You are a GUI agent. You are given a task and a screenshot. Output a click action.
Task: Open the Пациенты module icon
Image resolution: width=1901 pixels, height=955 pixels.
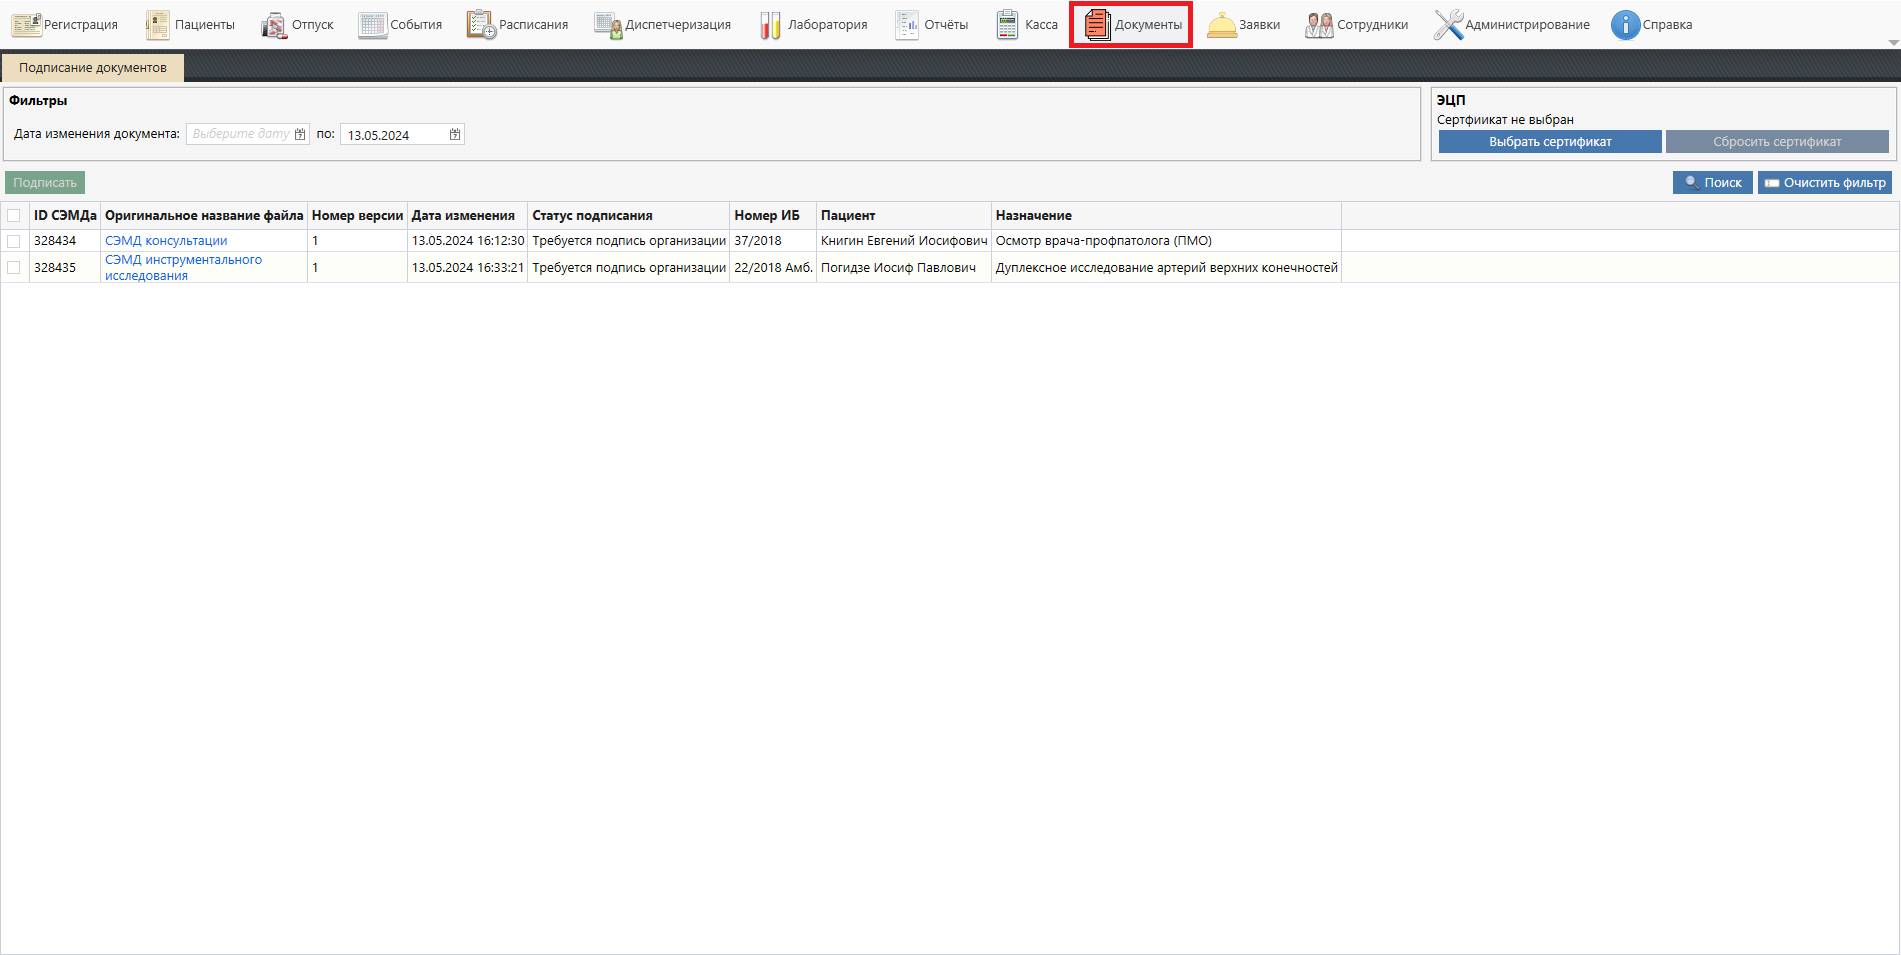click(x=157, y=25)
